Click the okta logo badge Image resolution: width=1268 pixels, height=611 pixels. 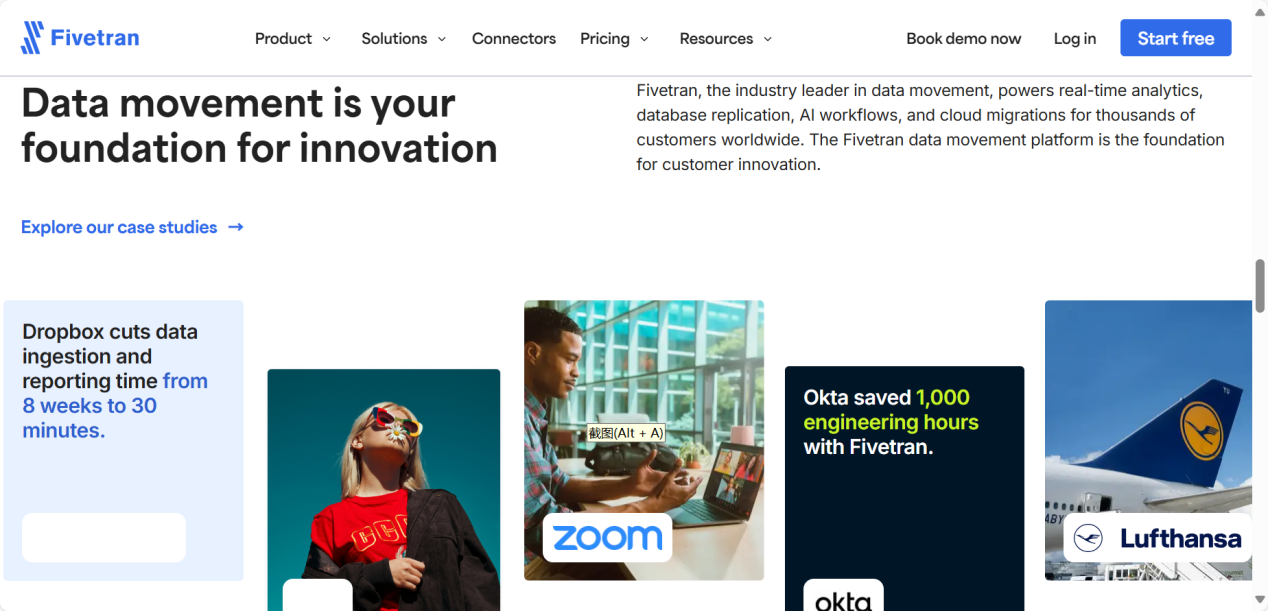pyautogui.click(x=843, y=596)
